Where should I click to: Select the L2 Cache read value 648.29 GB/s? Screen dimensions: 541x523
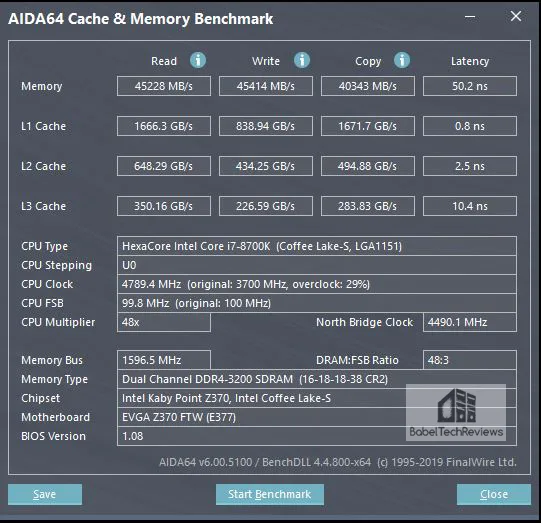point(164,166)
